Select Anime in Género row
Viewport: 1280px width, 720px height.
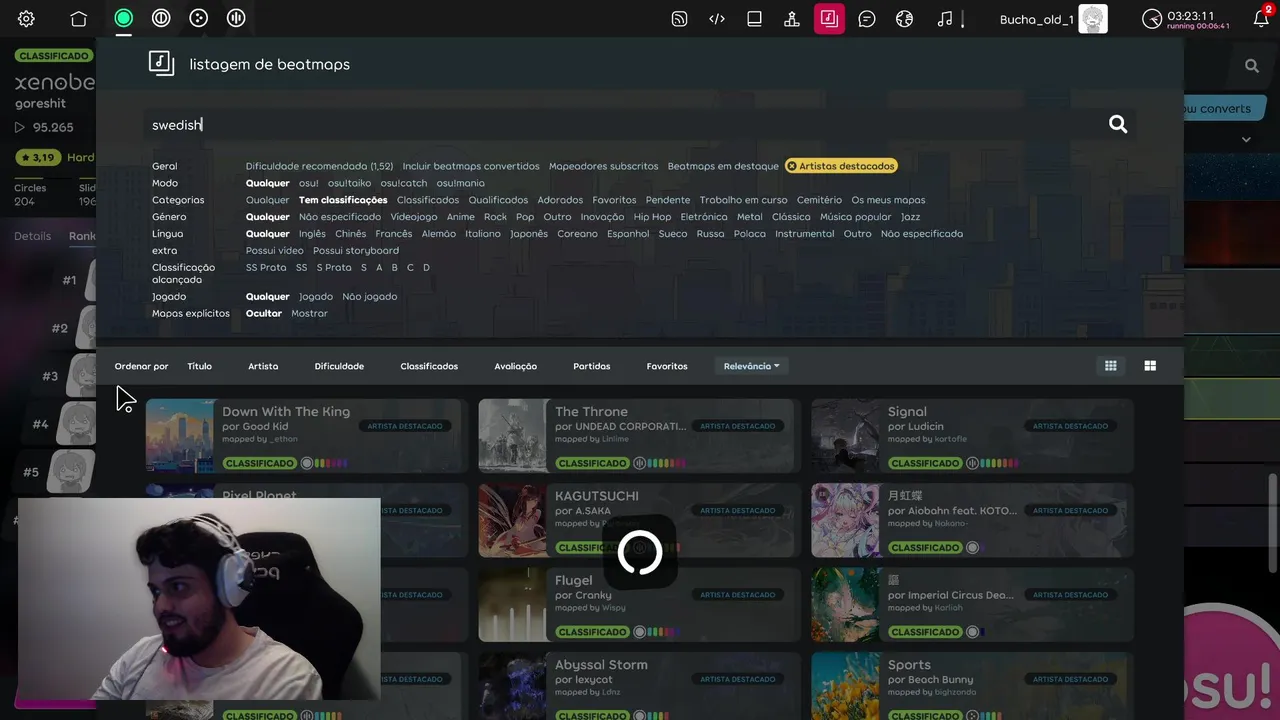click(461, 217)
